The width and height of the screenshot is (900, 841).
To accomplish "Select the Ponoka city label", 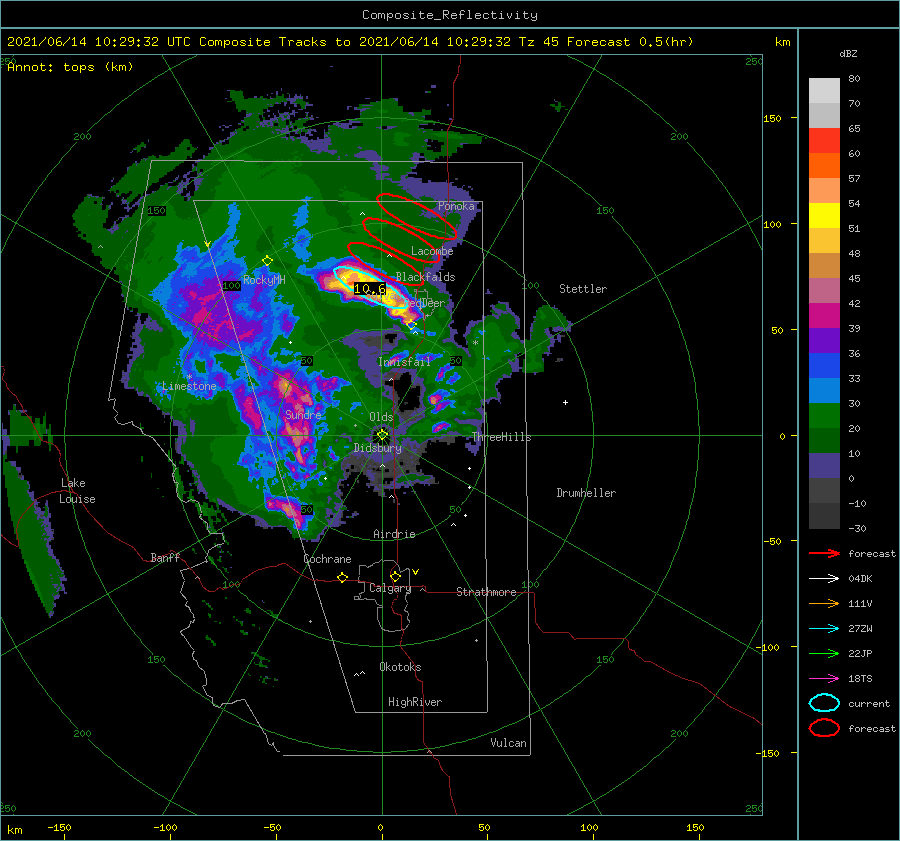I will [456, 206].
